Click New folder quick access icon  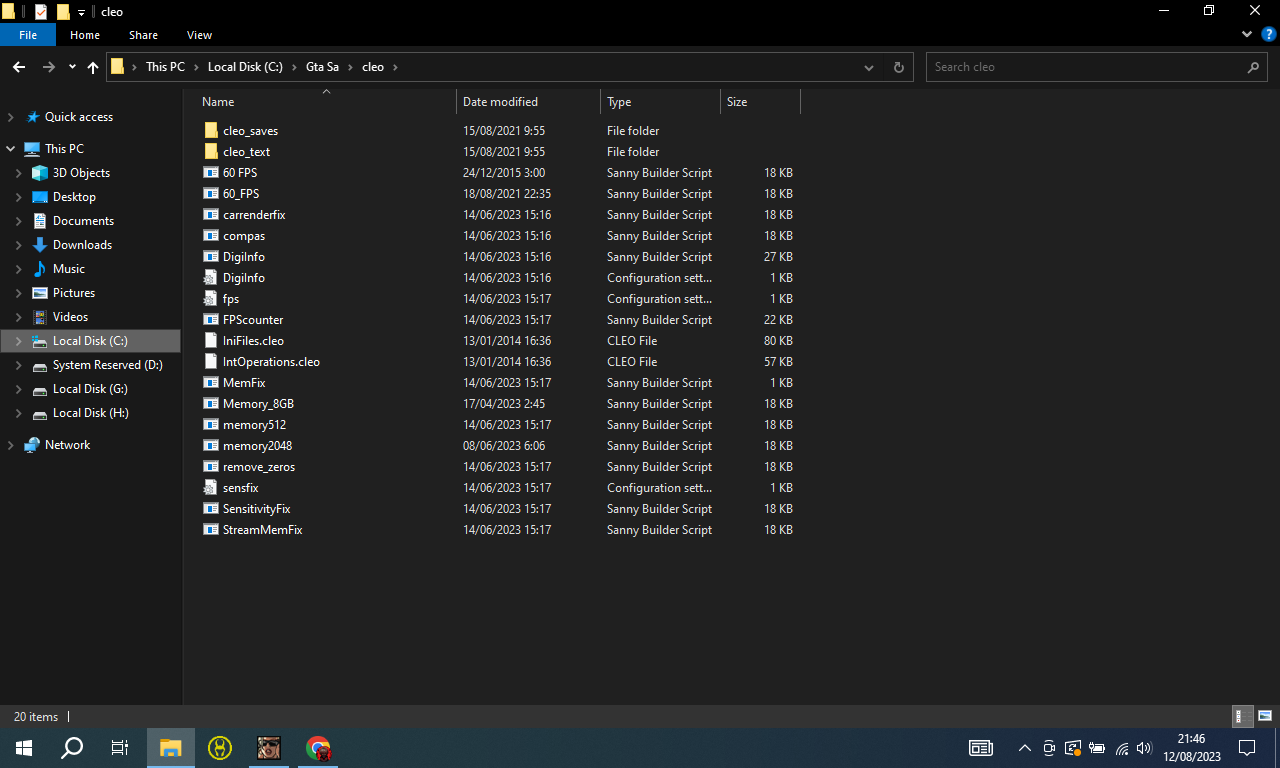tap(63, 12)
